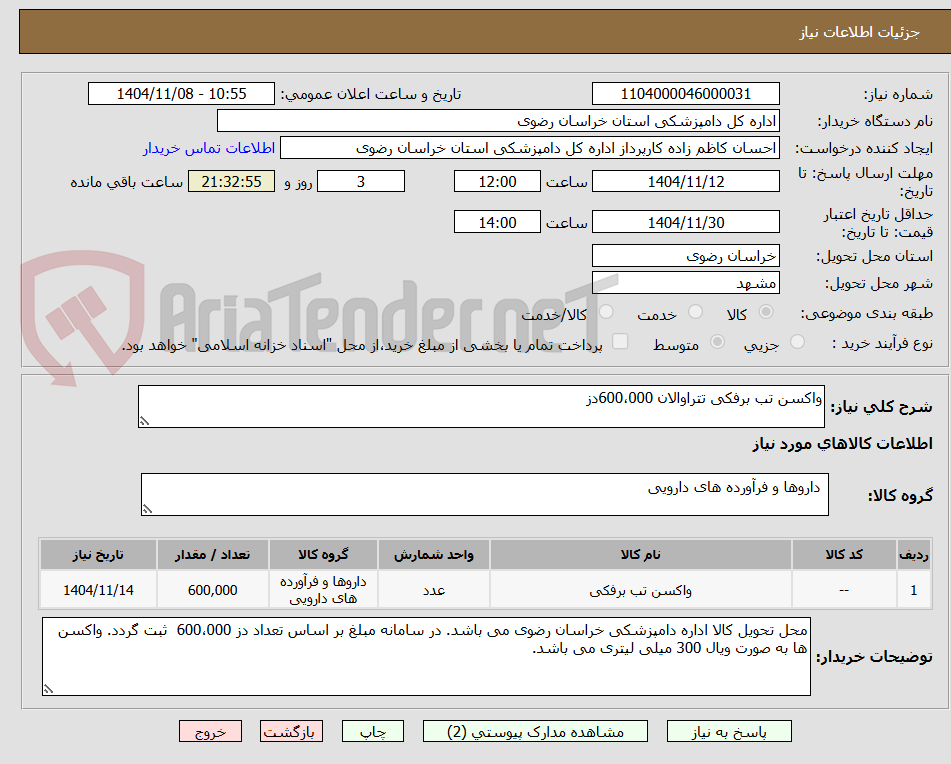Click the طبقه بندی موضوعی label
The height and width of the screenshot is (764, 951).
coord(867,313)
